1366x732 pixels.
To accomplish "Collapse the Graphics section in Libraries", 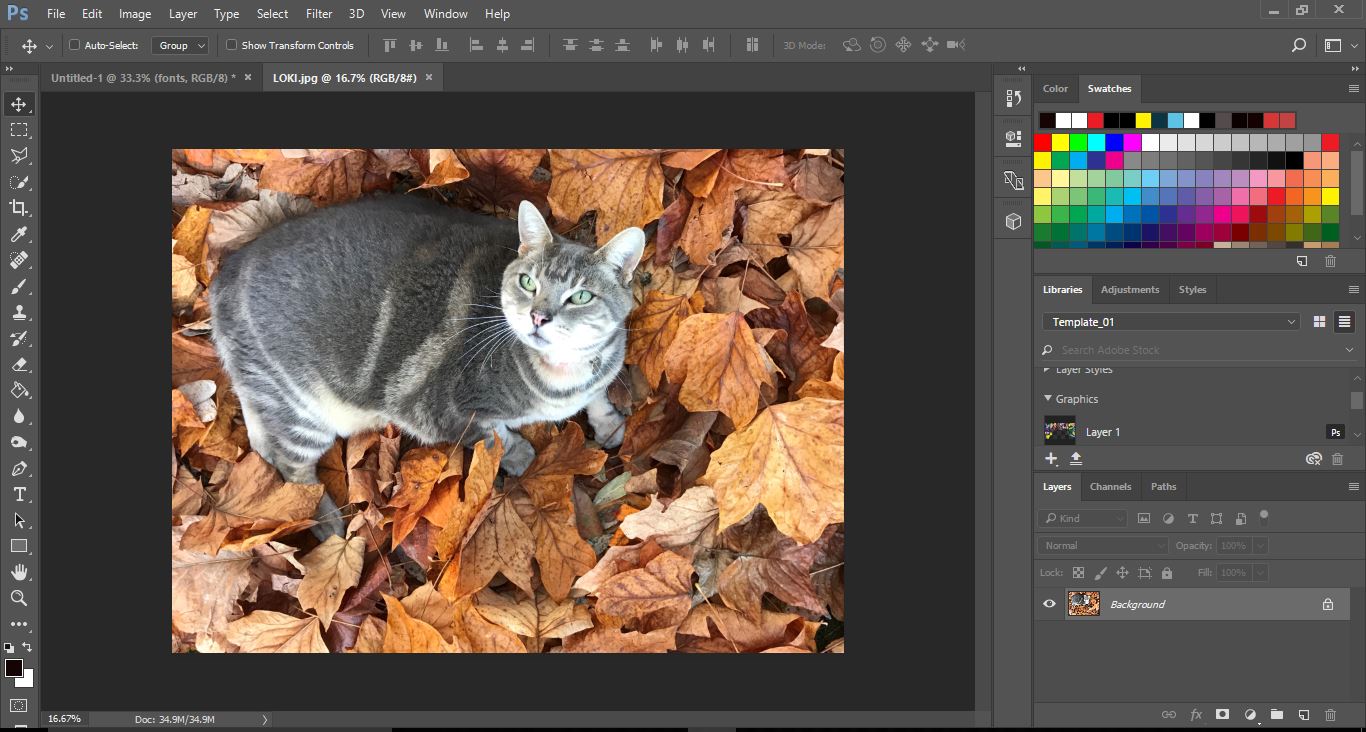I will click(x=1047, y=399).
